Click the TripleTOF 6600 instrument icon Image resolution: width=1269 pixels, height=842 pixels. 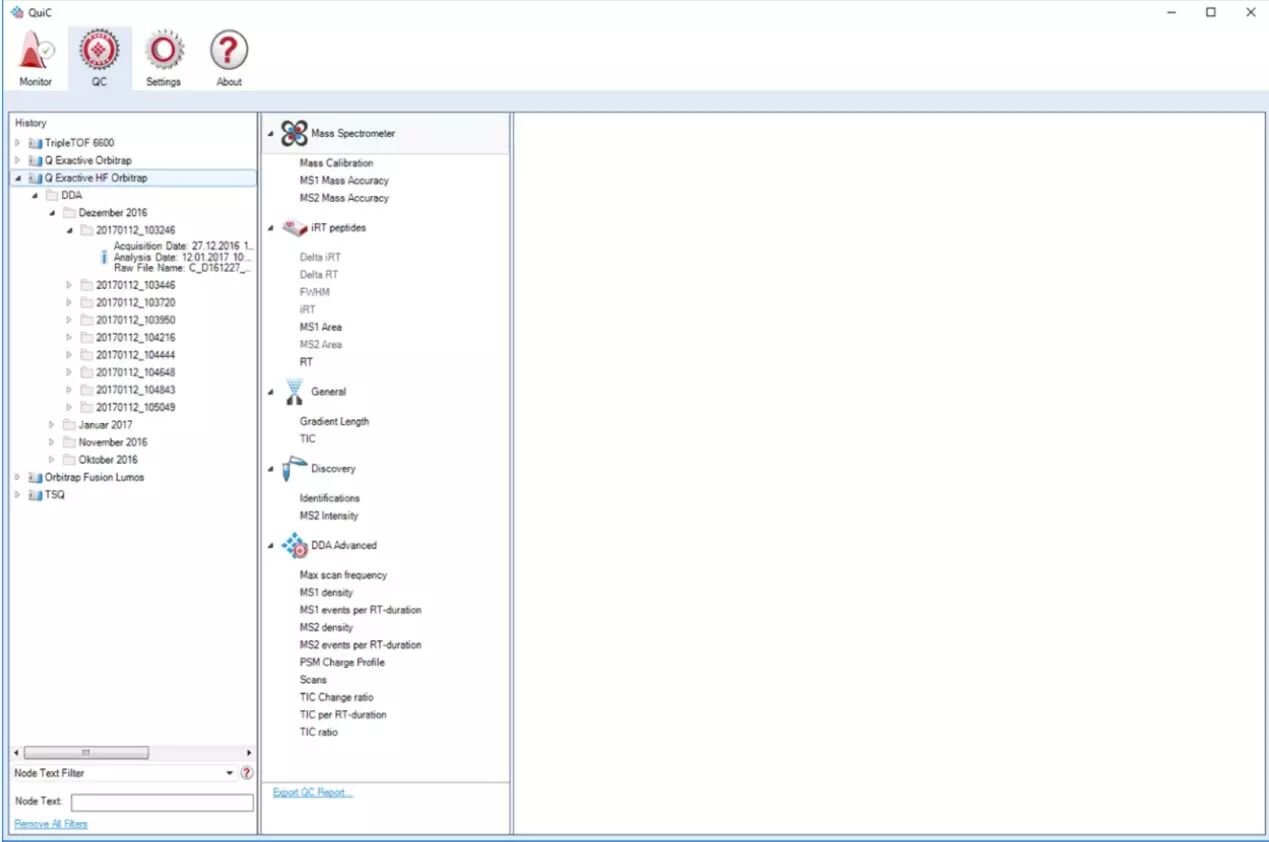36,143
